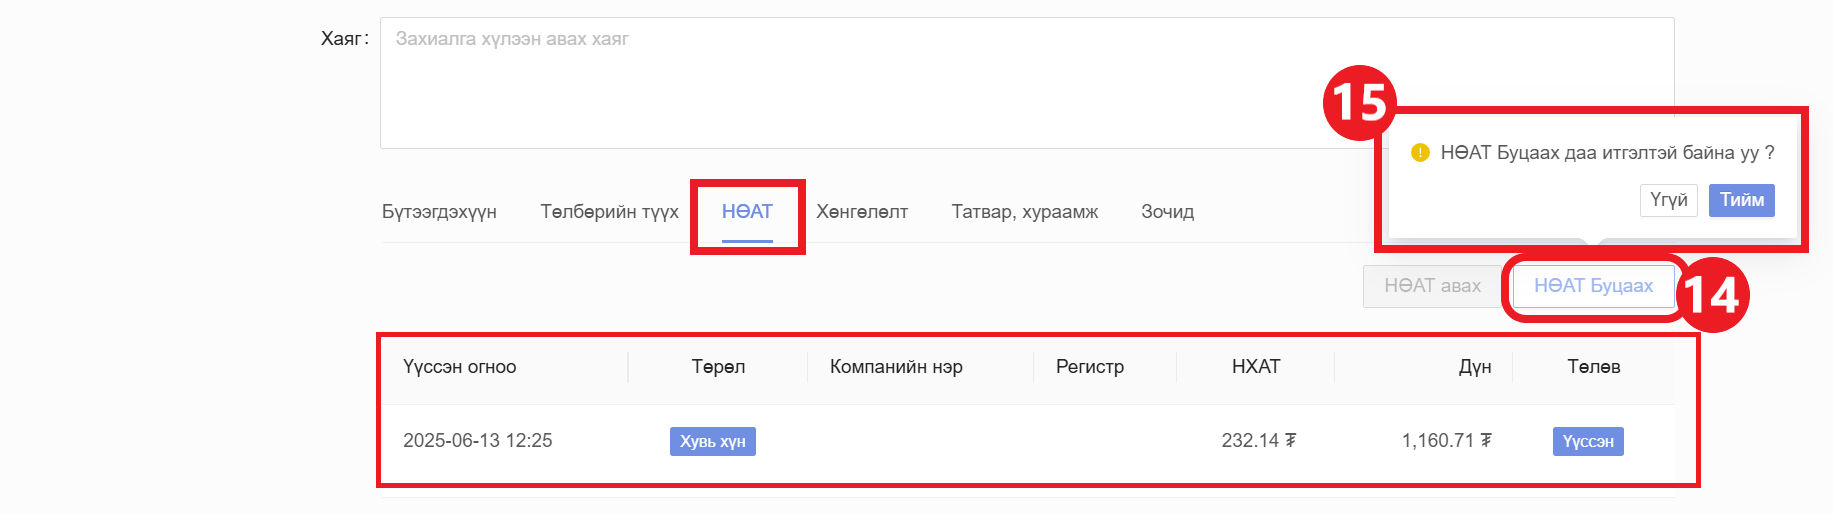Image resolution: width=1833 pixels, height=514 pixels.
Task: Click the disabled НӨАТ авах button
Action: (1431, 286)
